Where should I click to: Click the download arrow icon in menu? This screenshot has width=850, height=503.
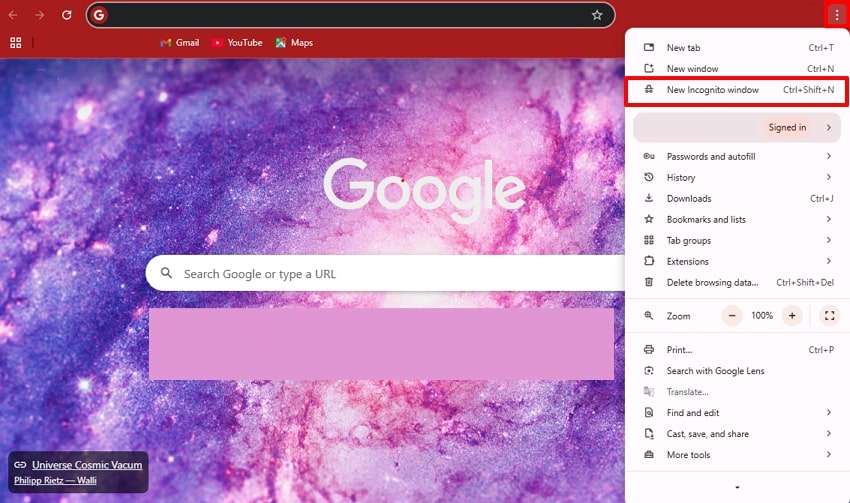point(648,198)
